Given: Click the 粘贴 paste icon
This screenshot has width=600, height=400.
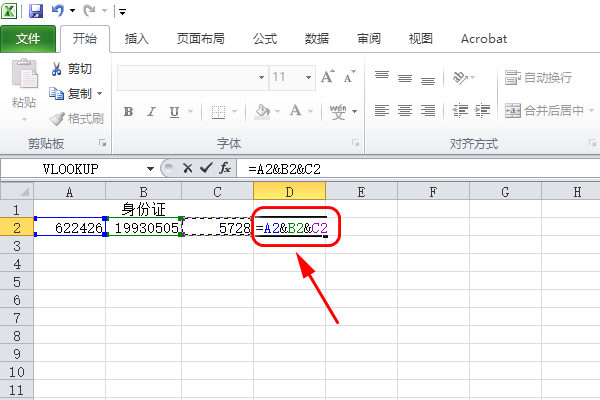Looking at the screenshot, I should (24, 74).
